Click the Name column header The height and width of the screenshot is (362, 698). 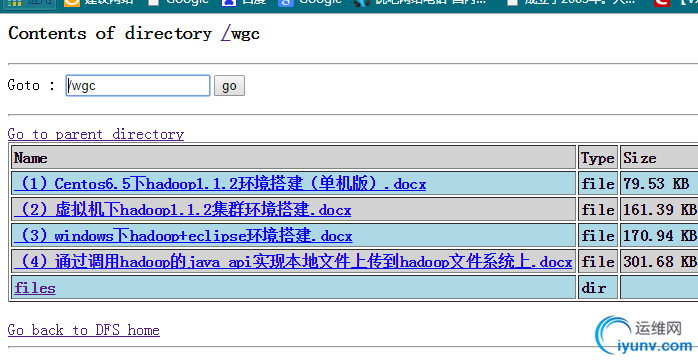pyautogui.click(x=293, y=158)
